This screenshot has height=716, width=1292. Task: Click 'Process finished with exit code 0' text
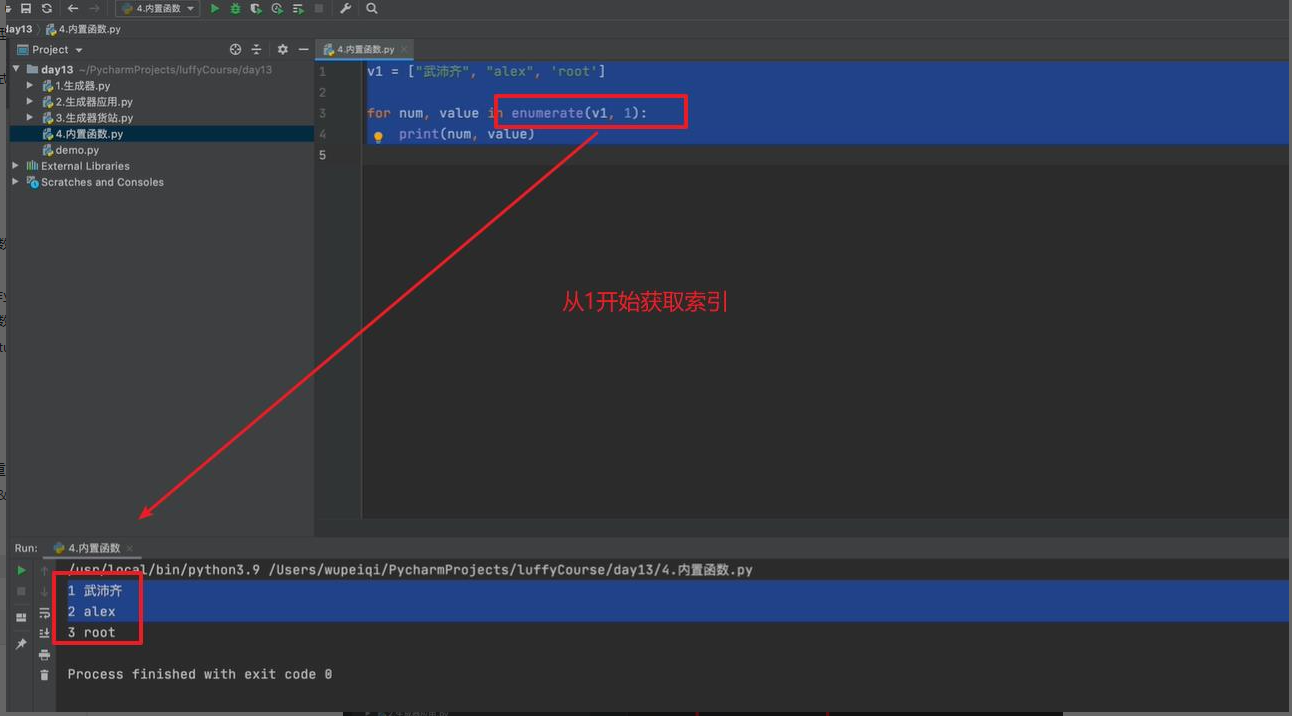pyautogui.click(x=200, y=675)
